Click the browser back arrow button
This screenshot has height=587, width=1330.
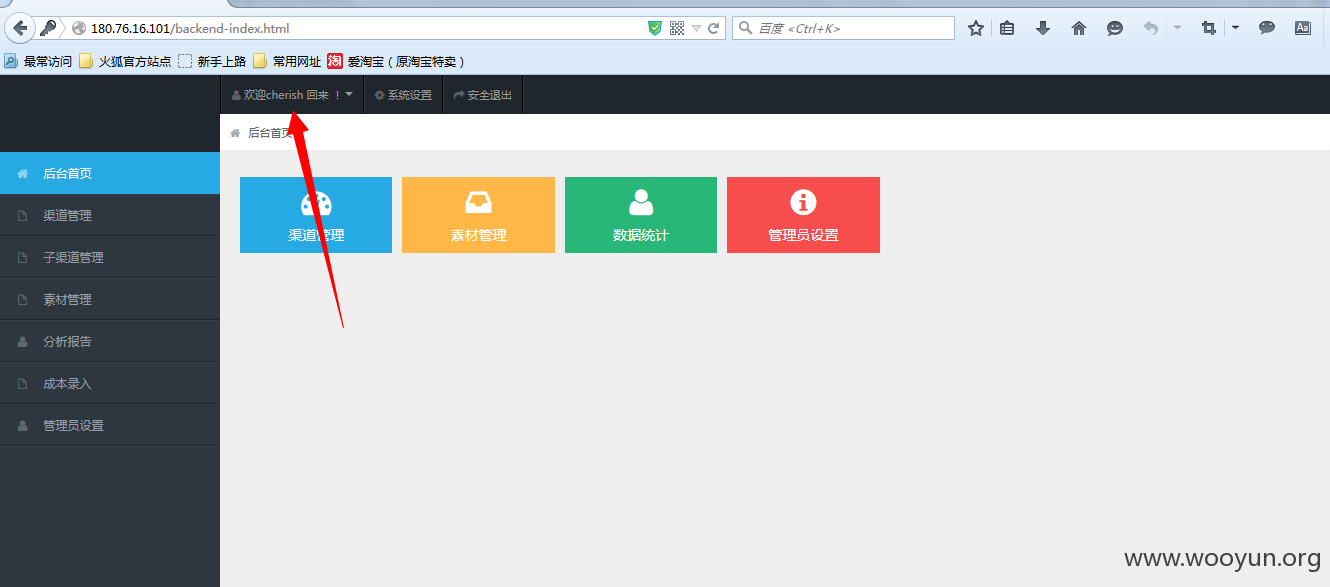tap(19, 28)
